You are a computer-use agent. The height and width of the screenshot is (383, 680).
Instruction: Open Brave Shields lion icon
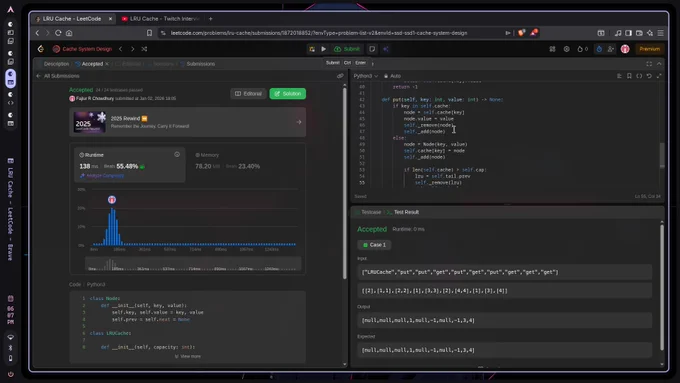[522, 33]
